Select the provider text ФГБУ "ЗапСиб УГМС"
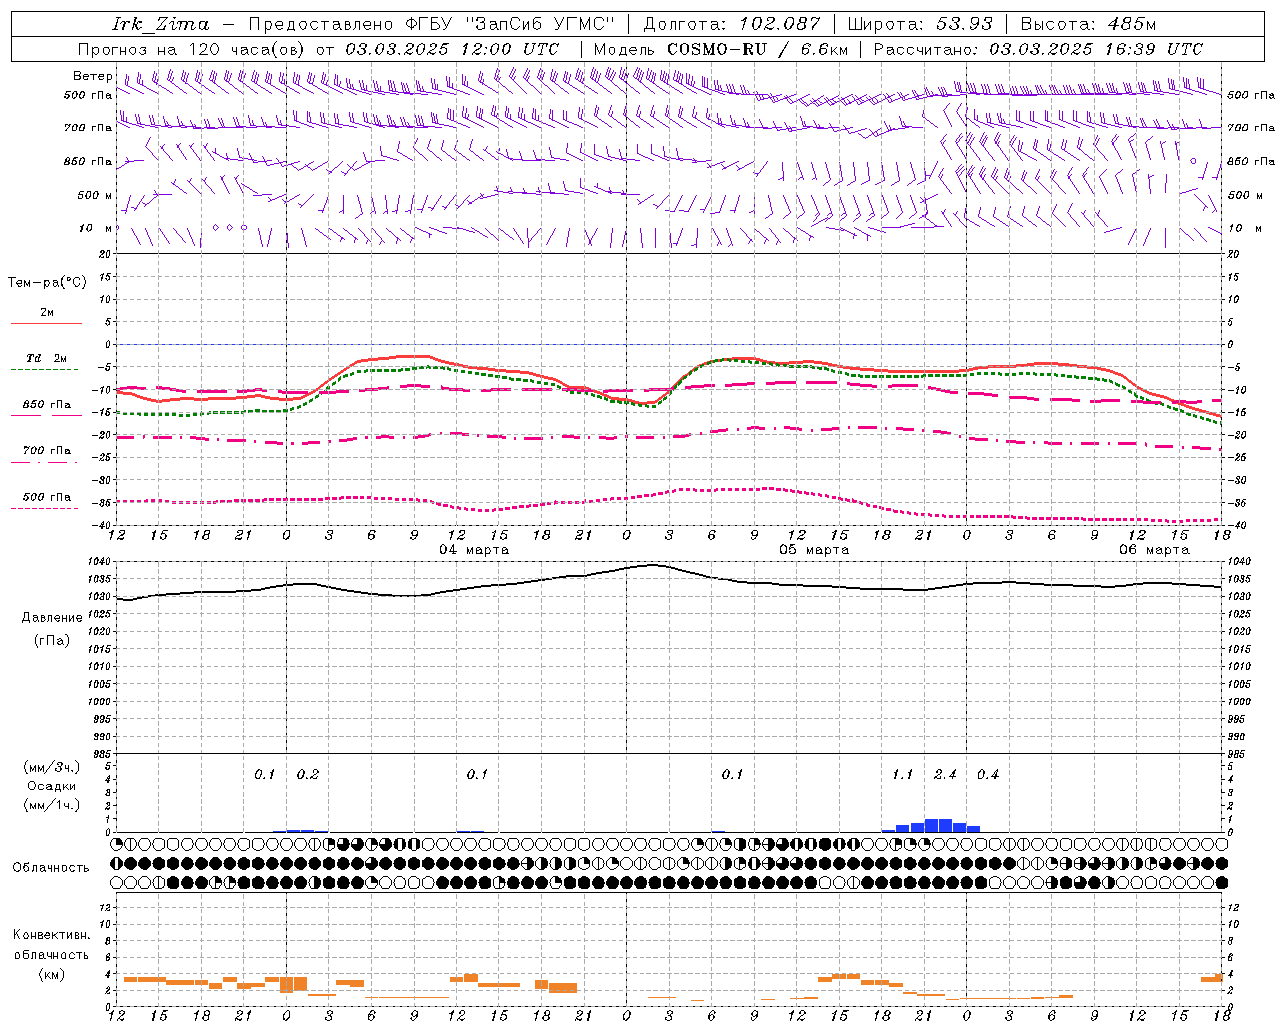The image size is (1280, 1024). (510, 24)
